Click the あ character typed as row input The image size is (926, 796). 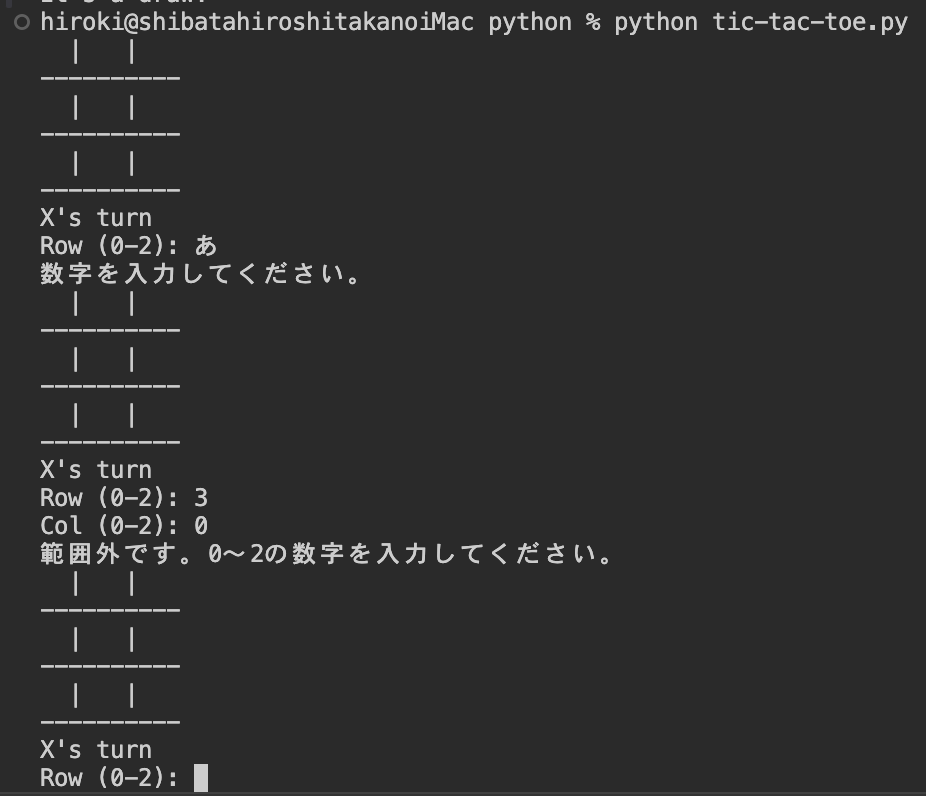coord(205,245)
